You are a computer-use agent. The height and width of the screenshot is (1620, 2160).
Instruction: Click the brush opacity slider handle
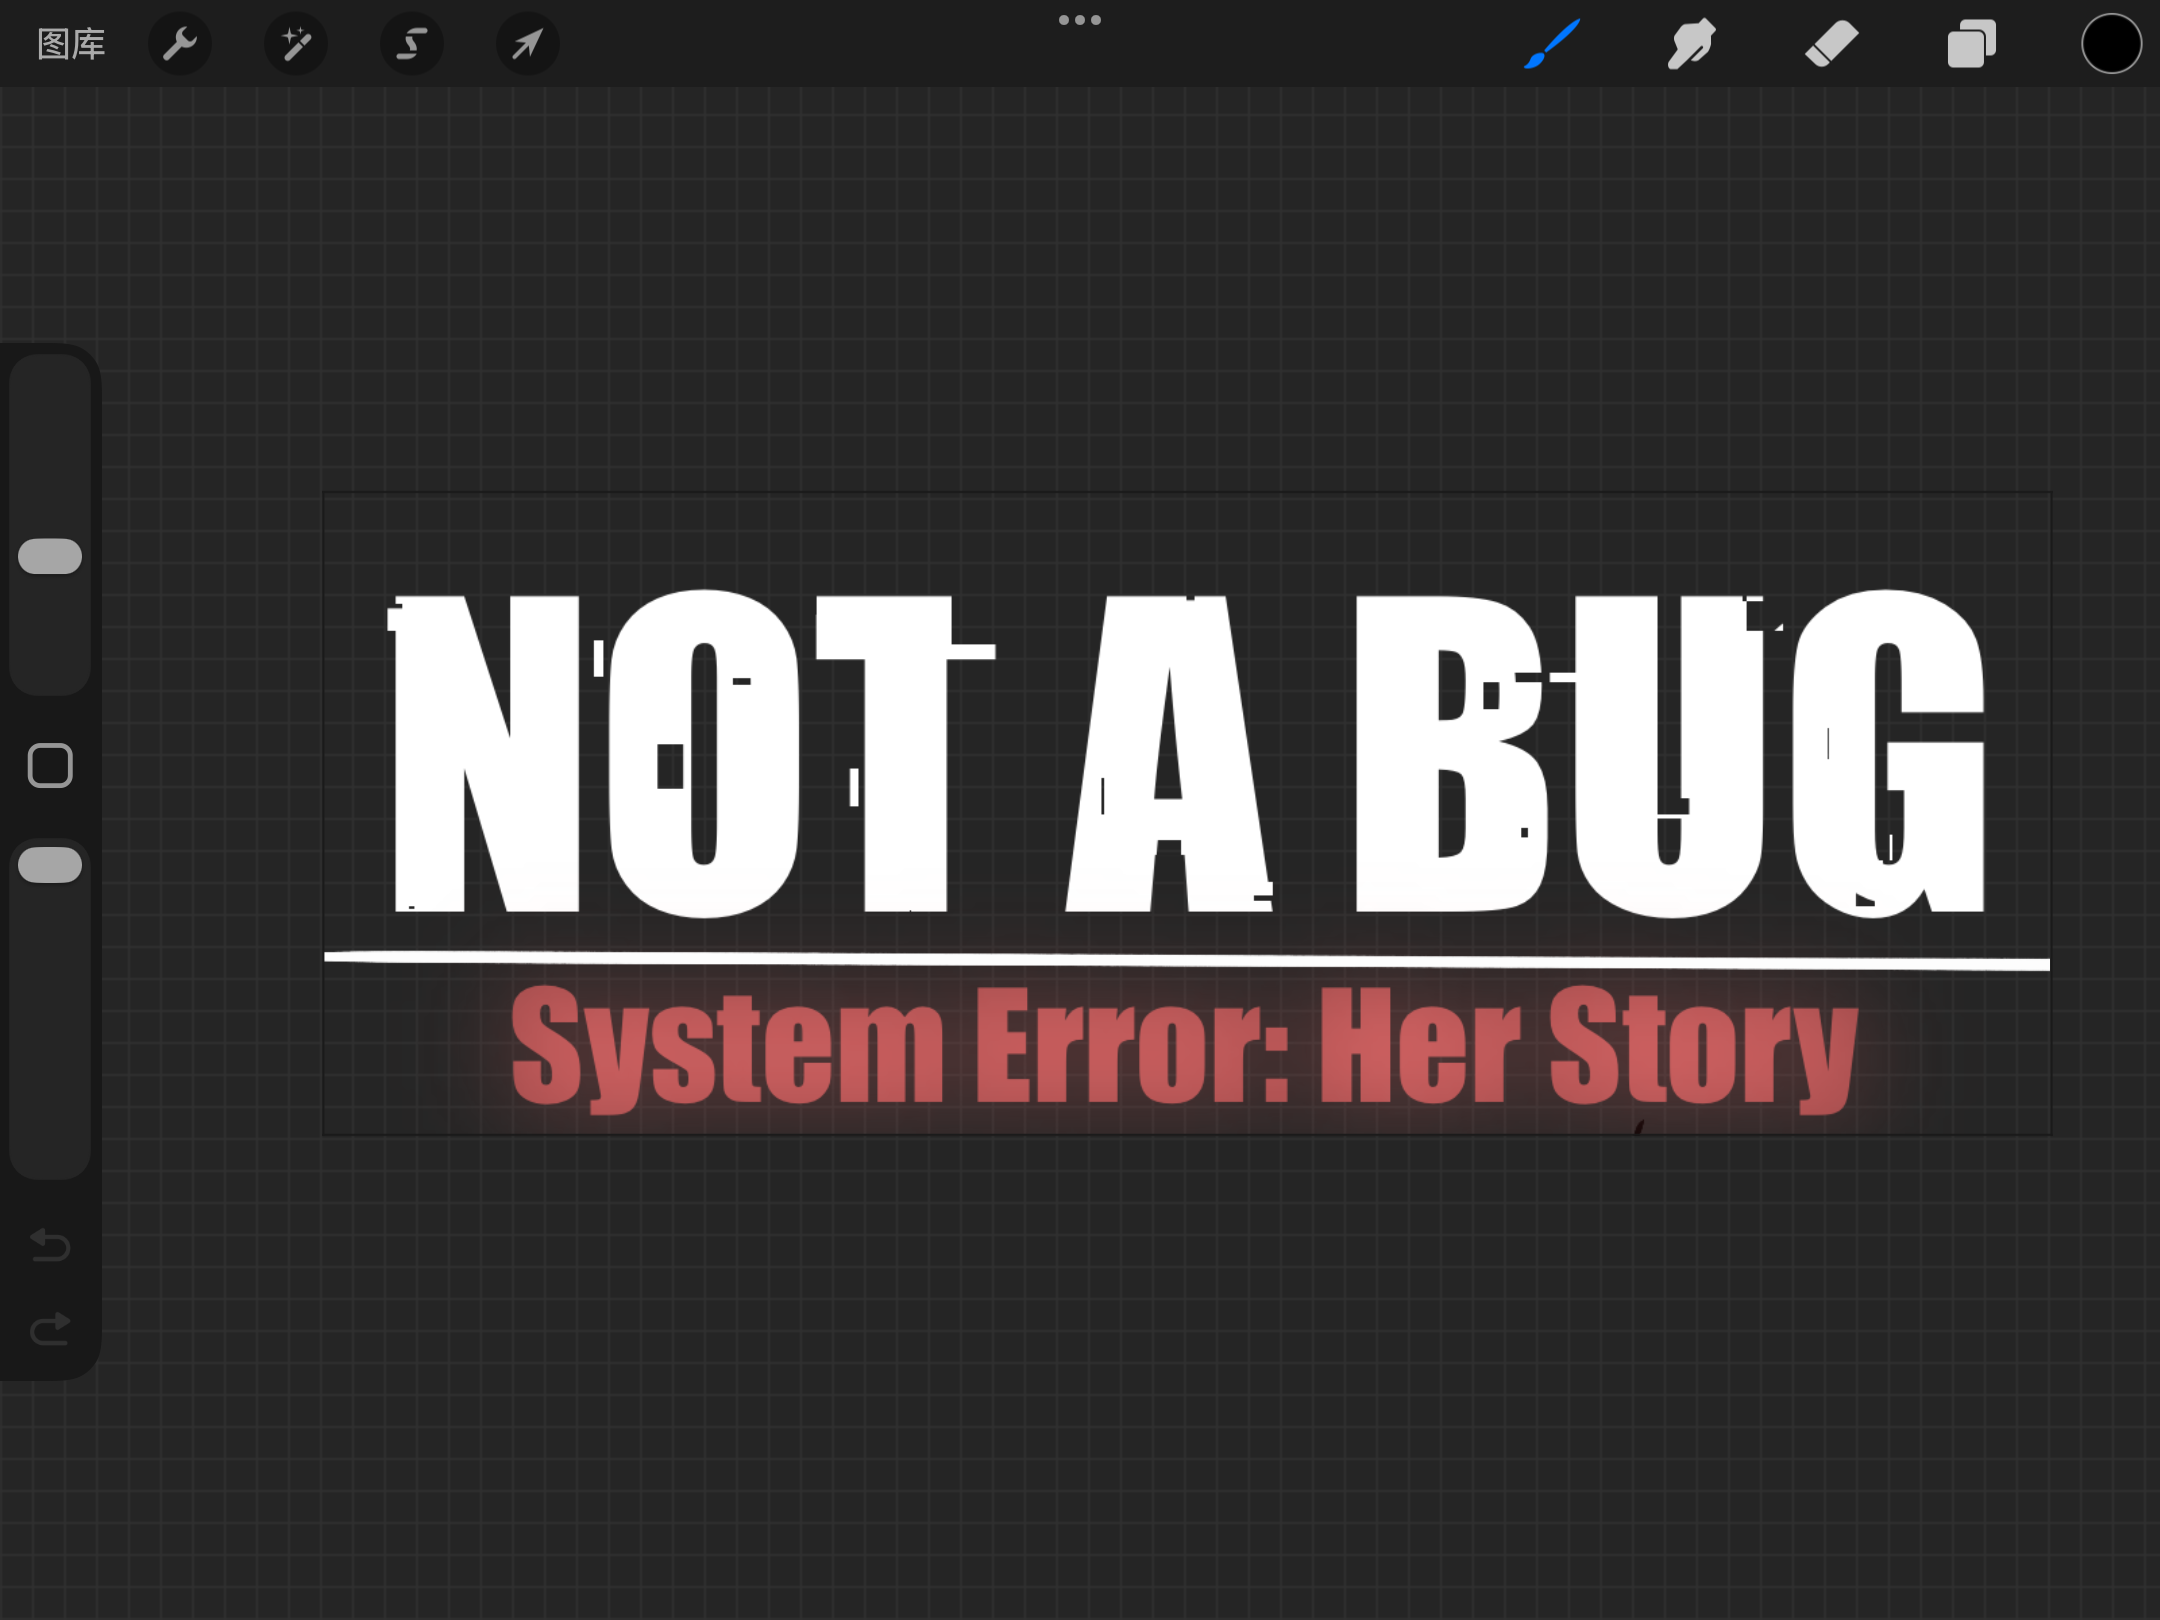(x=50, y=865)
